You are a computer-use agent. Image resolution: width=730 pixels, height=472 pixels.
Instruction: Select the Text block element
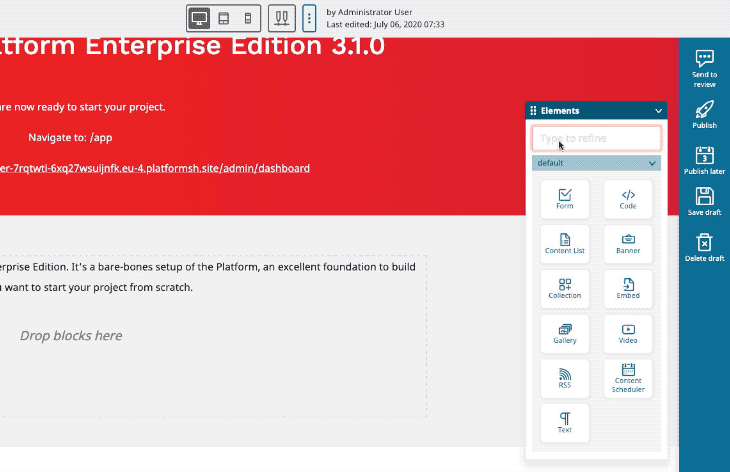[x=565, y=423]
